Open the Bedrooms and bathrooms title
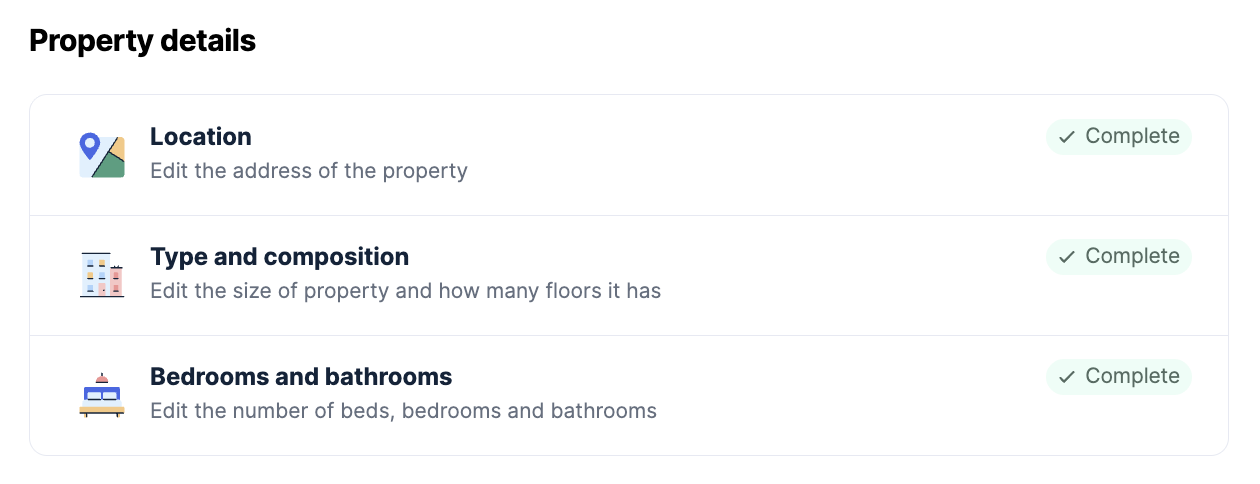Viewport: 1260px width, 484px height. (x=301, y=377)
